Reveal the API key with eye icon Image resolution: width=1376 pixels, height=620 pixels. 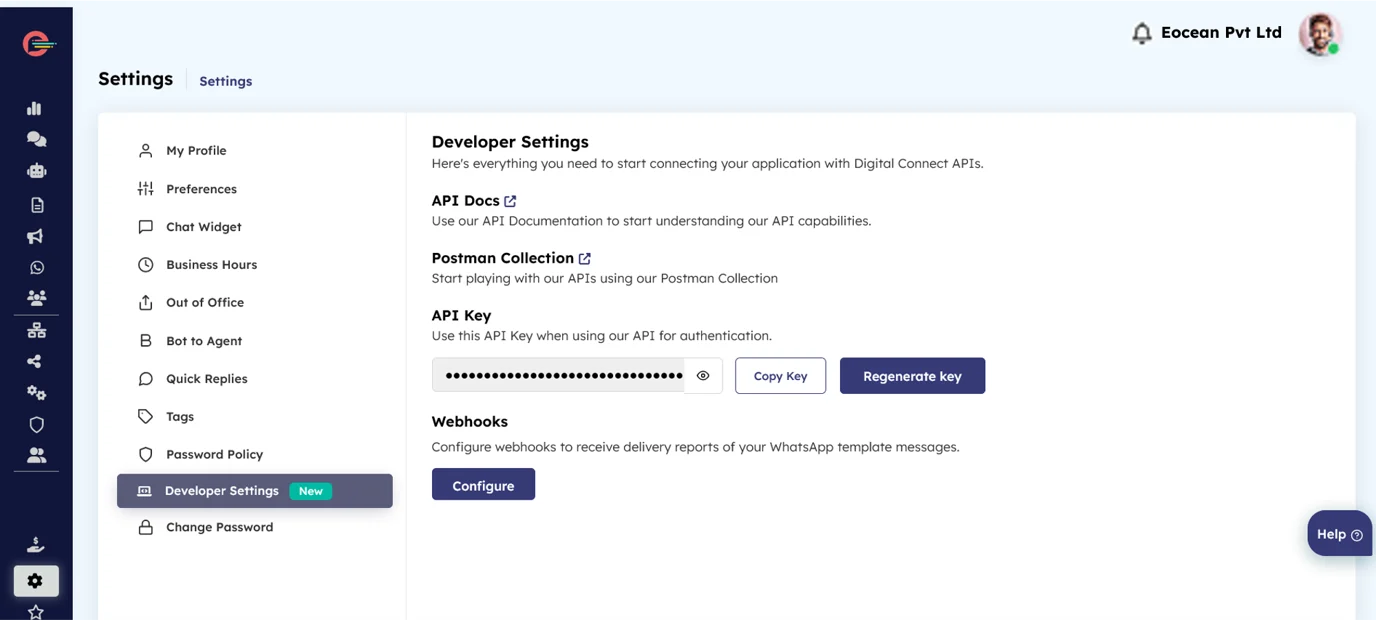[x=703, y=376]
